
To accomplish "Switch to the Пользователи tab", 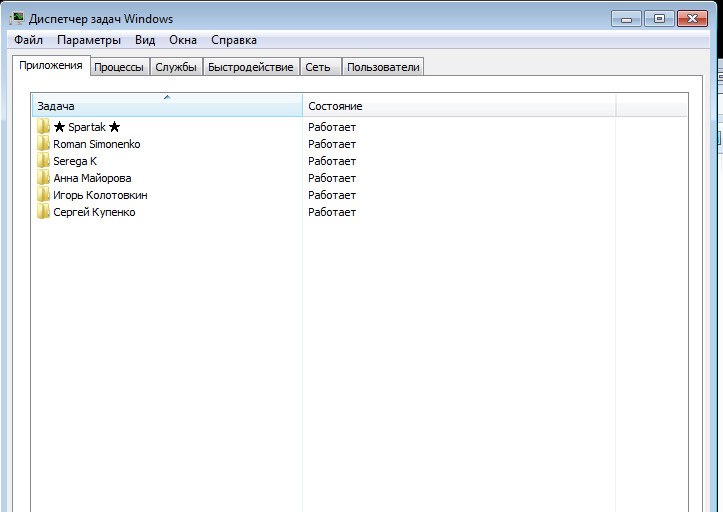I will pyautogui.click(x=383, y=67).
